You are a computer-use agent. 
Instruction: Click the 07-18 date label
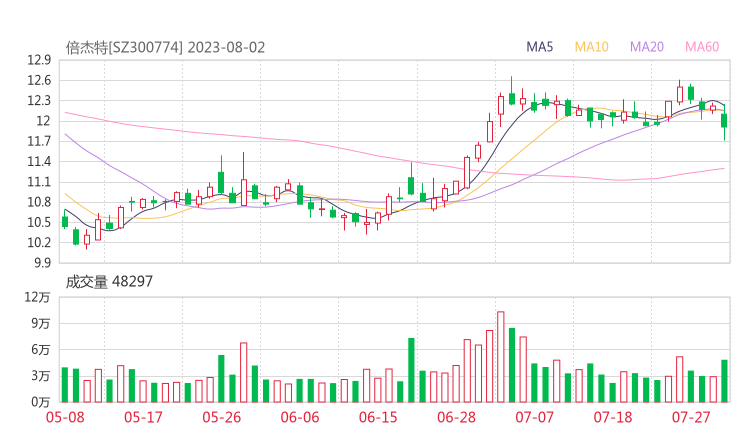(613, 417)
